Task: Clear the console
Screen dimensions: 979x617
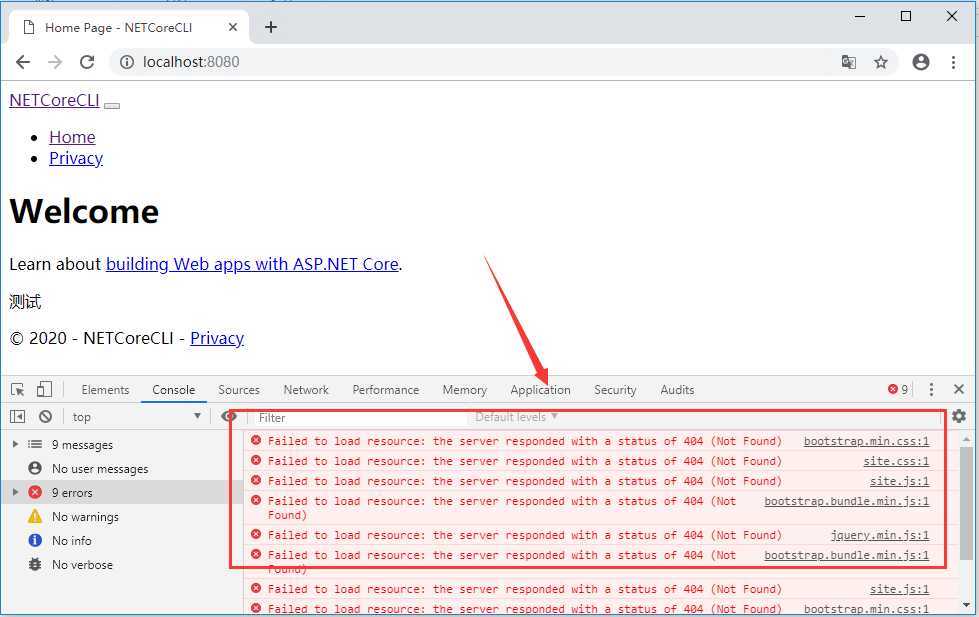Action: click(x=46, y=417)
